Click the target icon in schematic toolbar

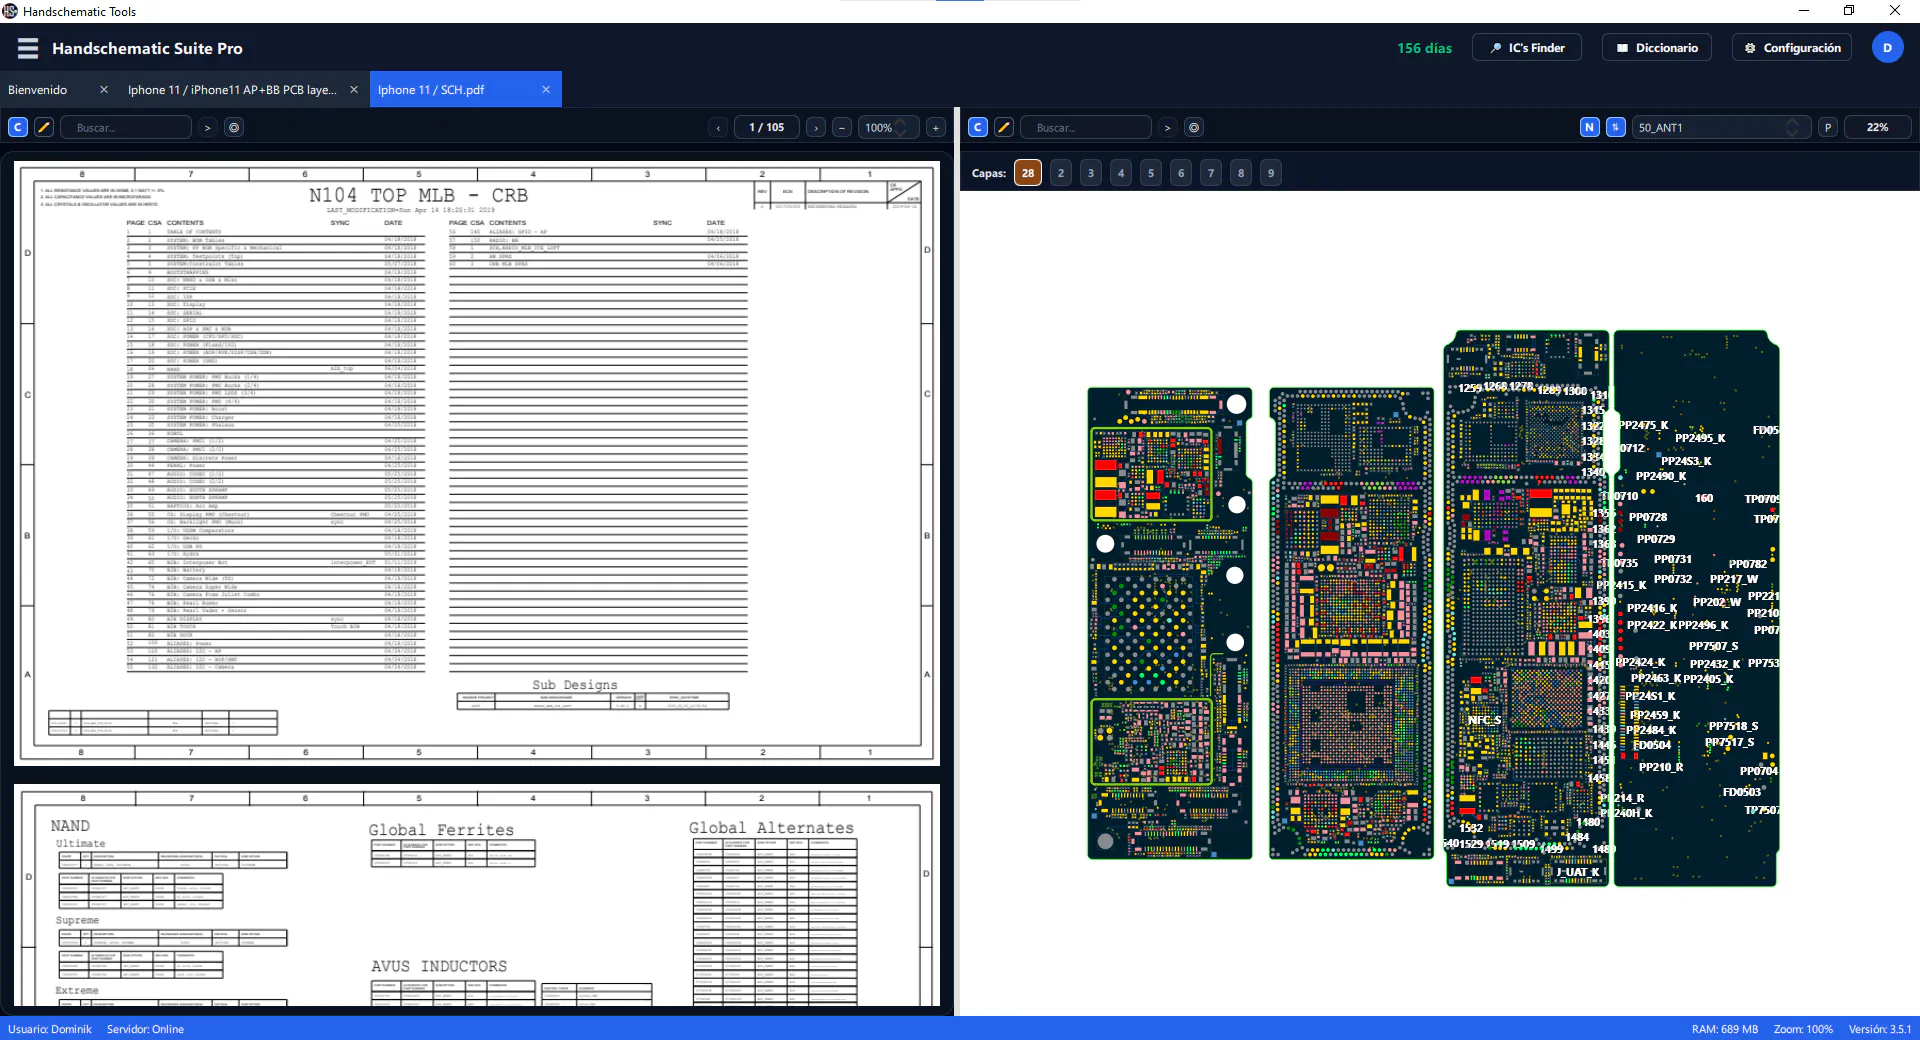click(234, 127)
